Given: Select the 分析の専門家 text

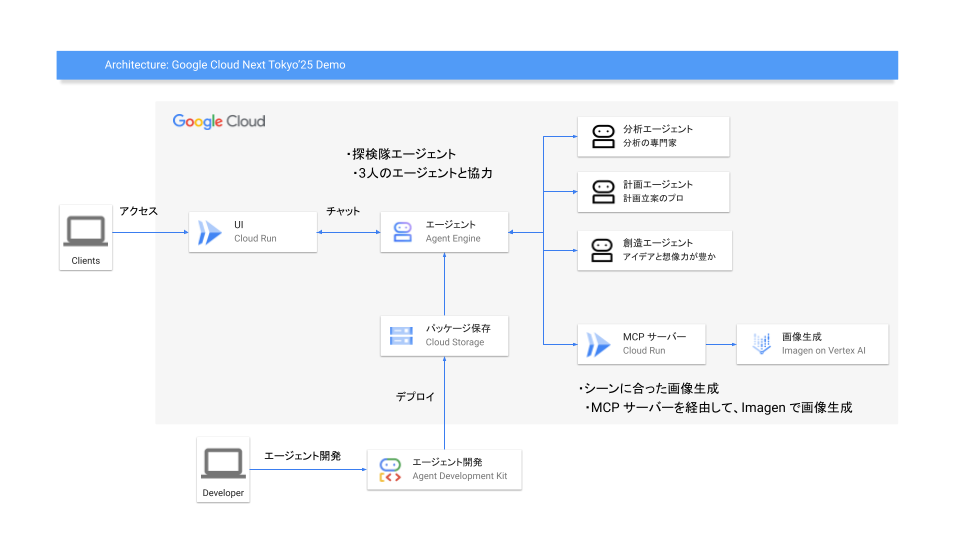Looking at the screenshot, I should pyautogui.click(x=650, y=143).
